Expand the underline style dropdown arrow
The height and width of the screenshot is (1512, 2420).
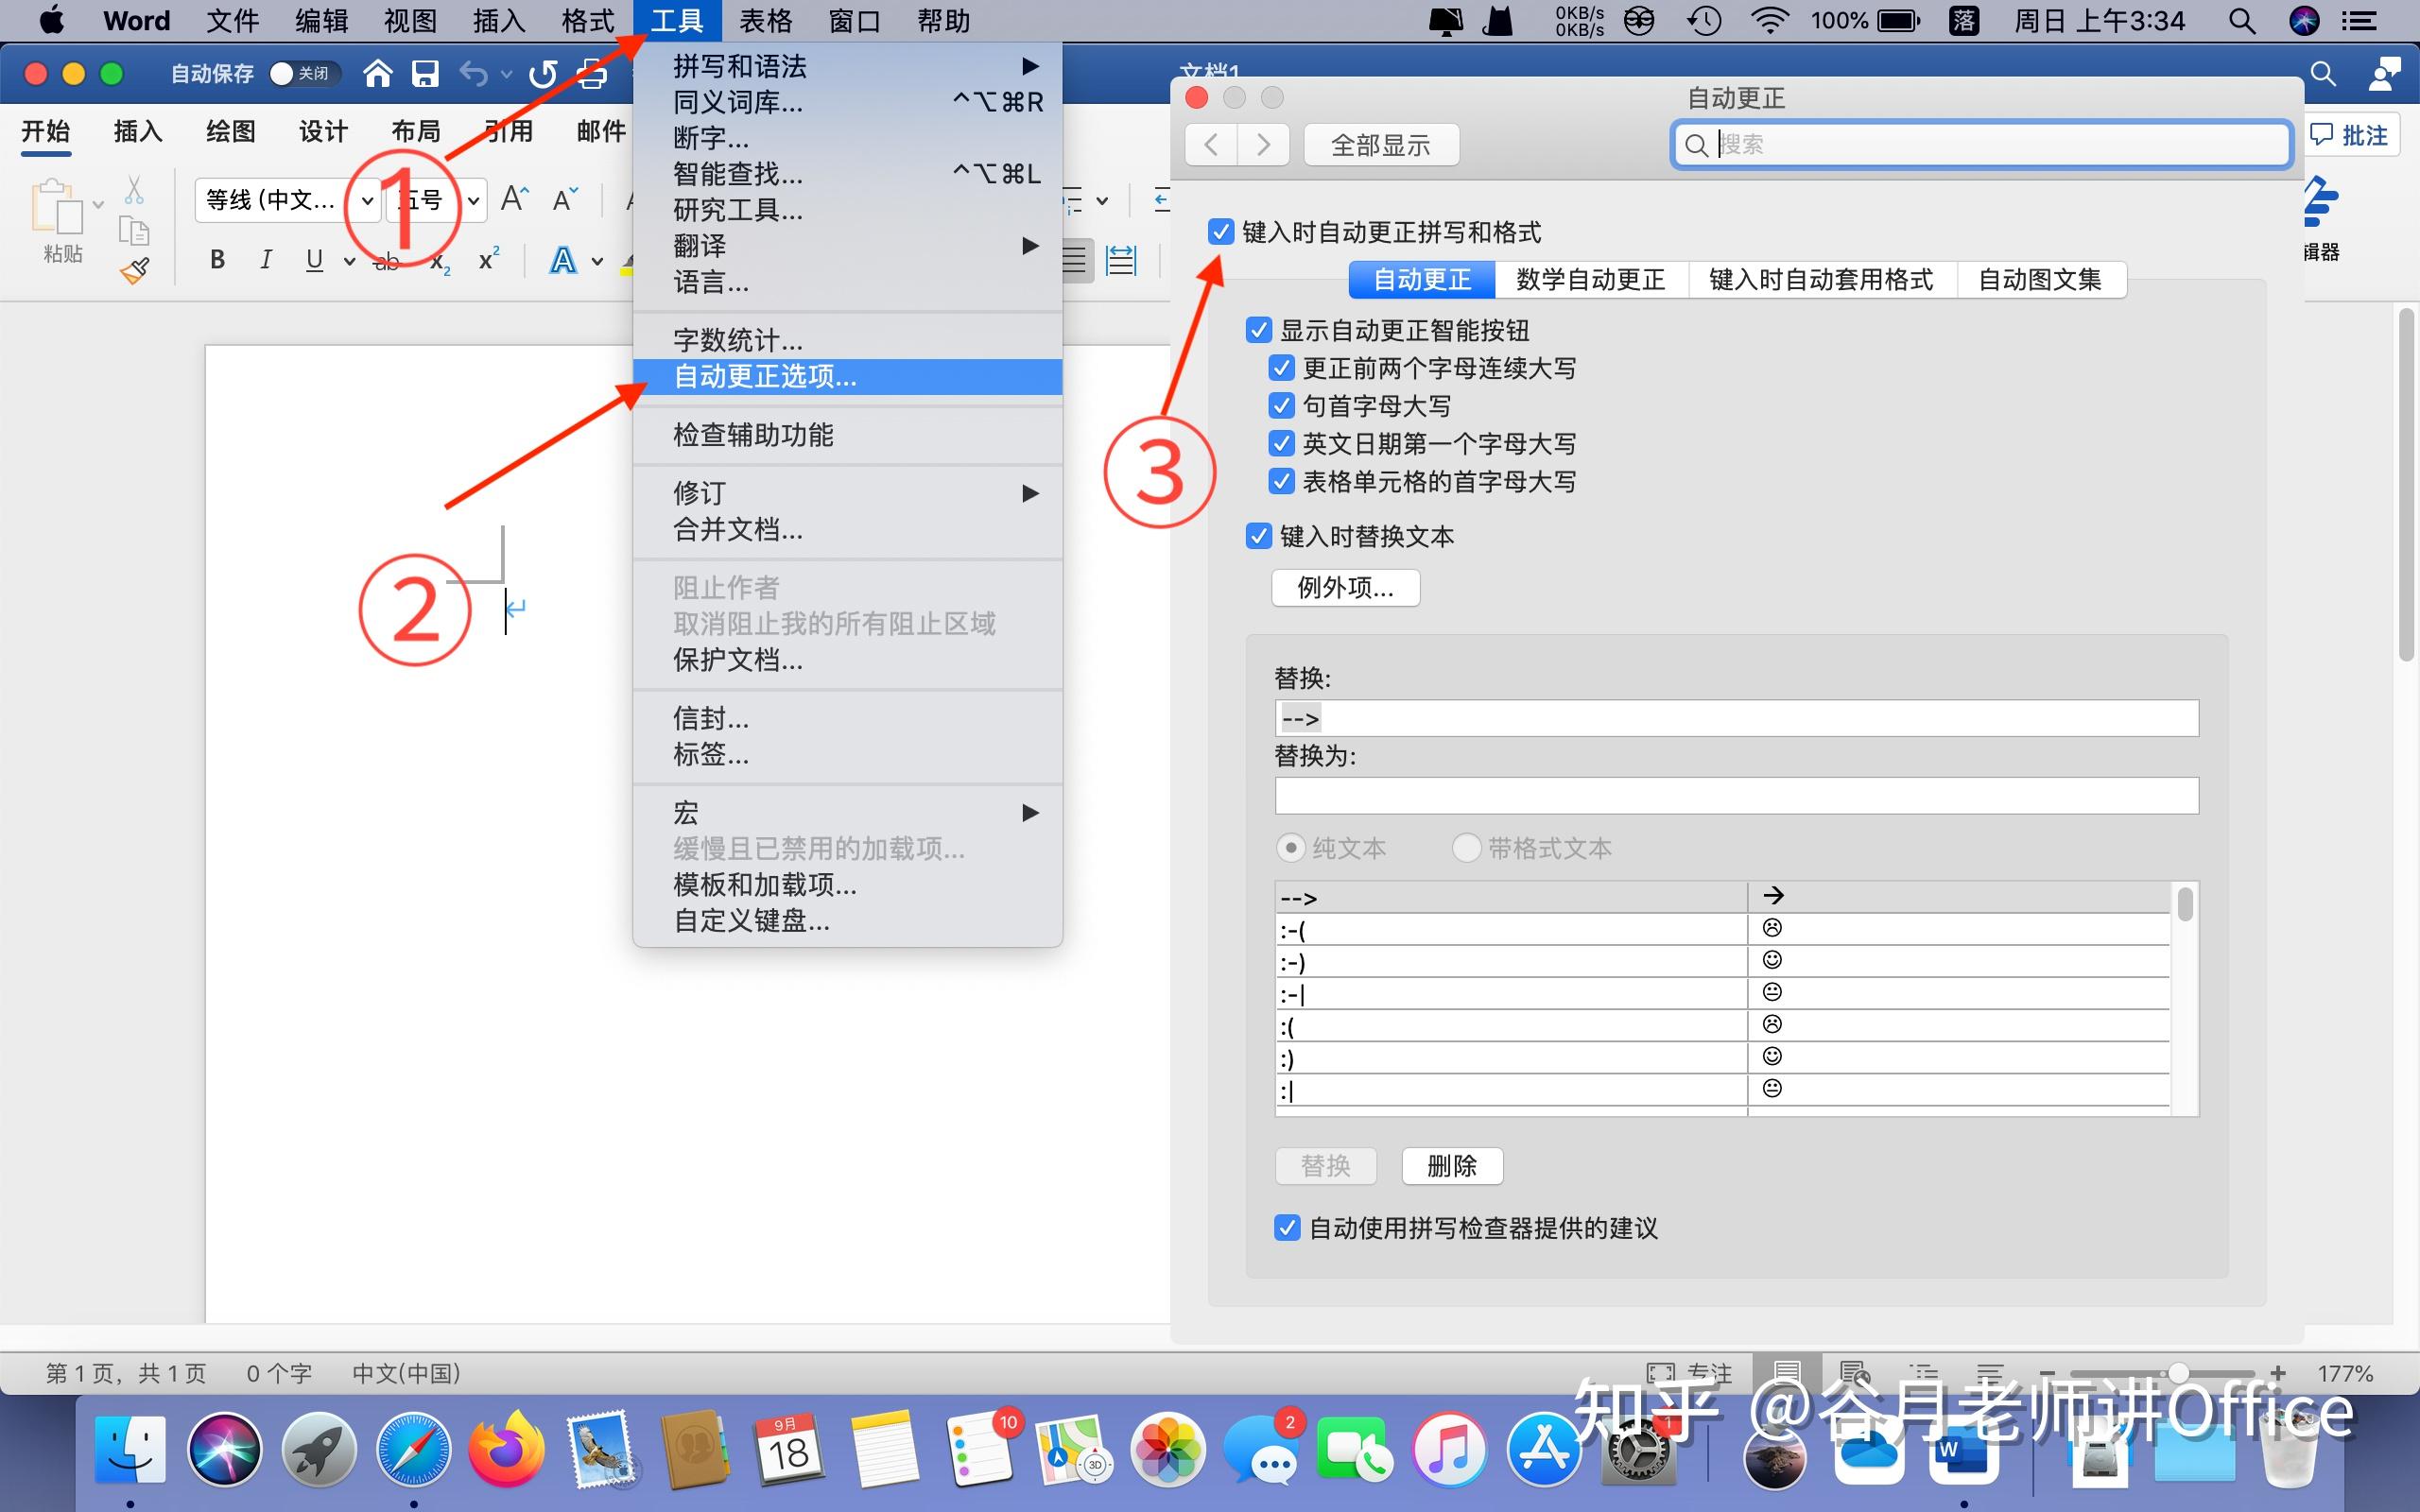point(349,261)
